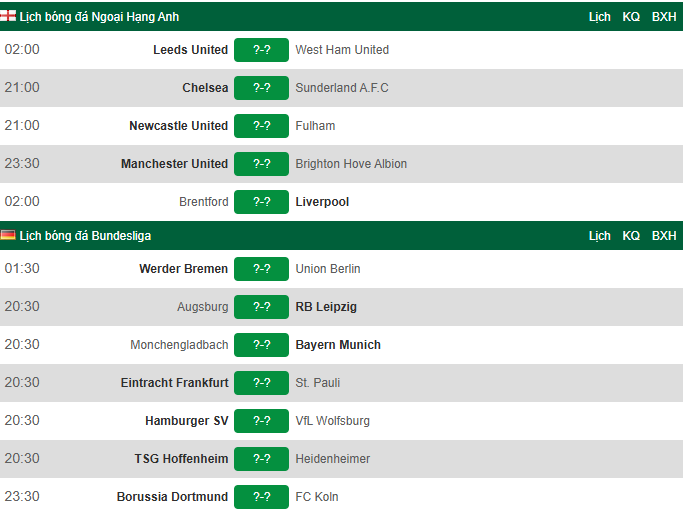
Task: Open the Manchester United team link
Action: tap(174, 164)
